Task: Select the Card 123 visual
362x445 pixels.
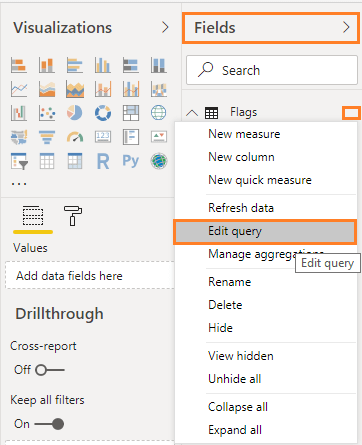Action: tap(103, 137)
